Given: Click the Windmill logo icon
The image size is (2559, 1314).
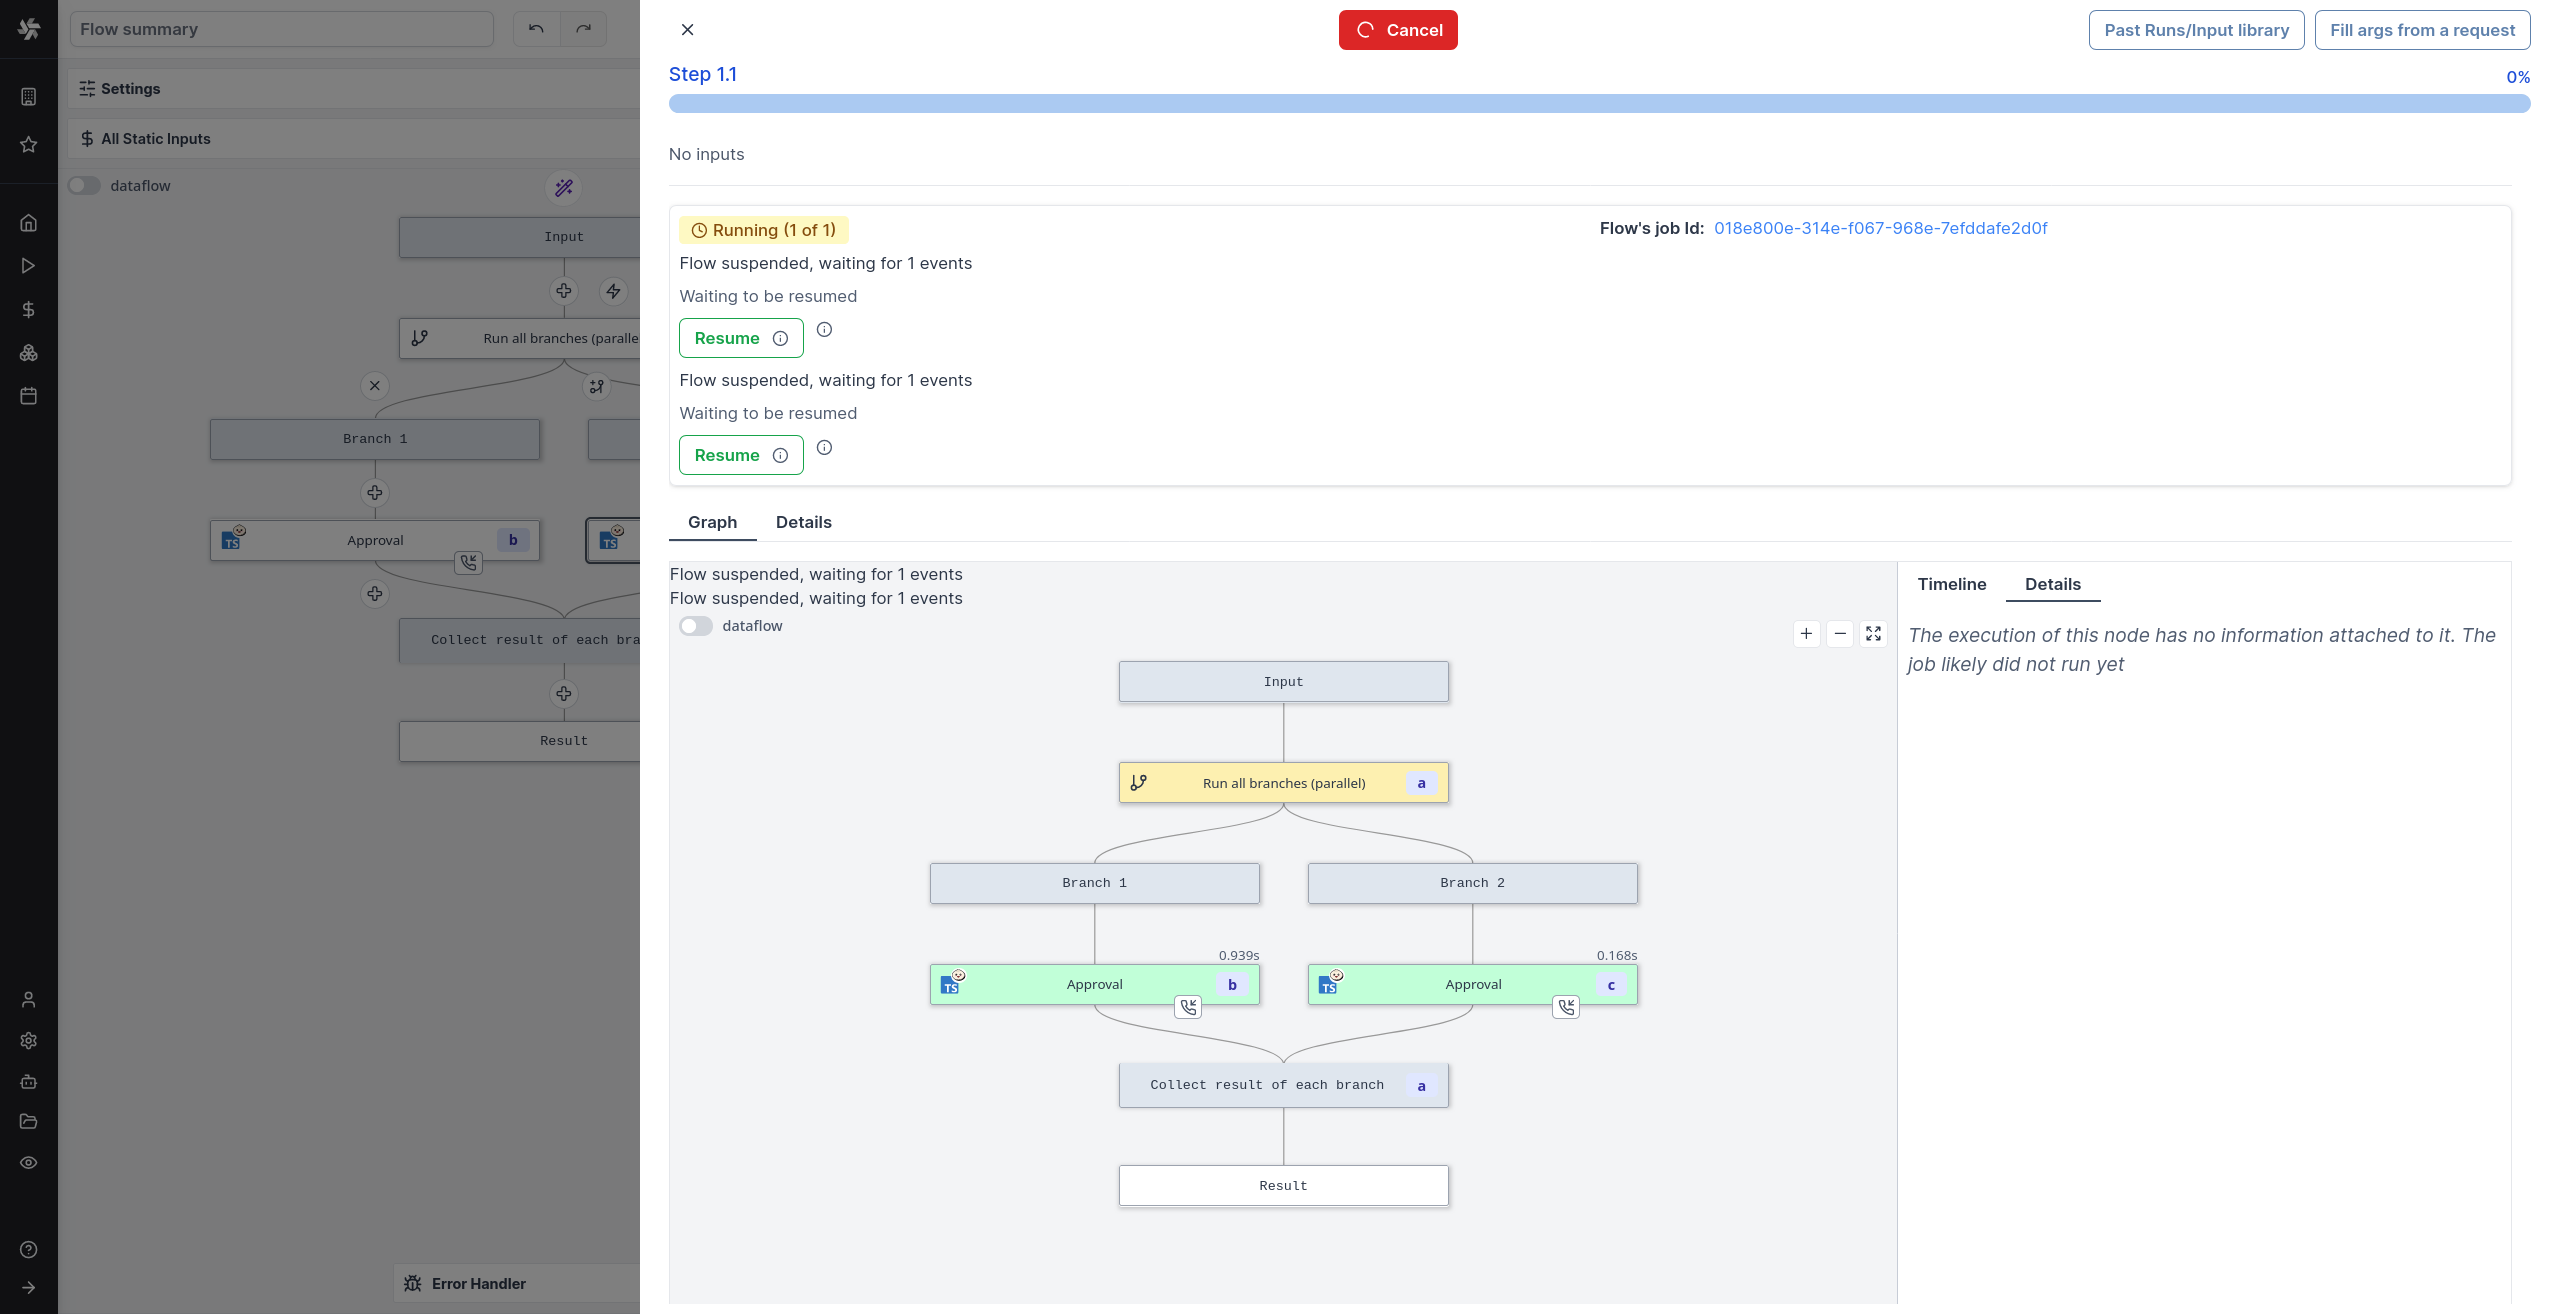Looking at the screenshot, I should (x=29, y=29).
